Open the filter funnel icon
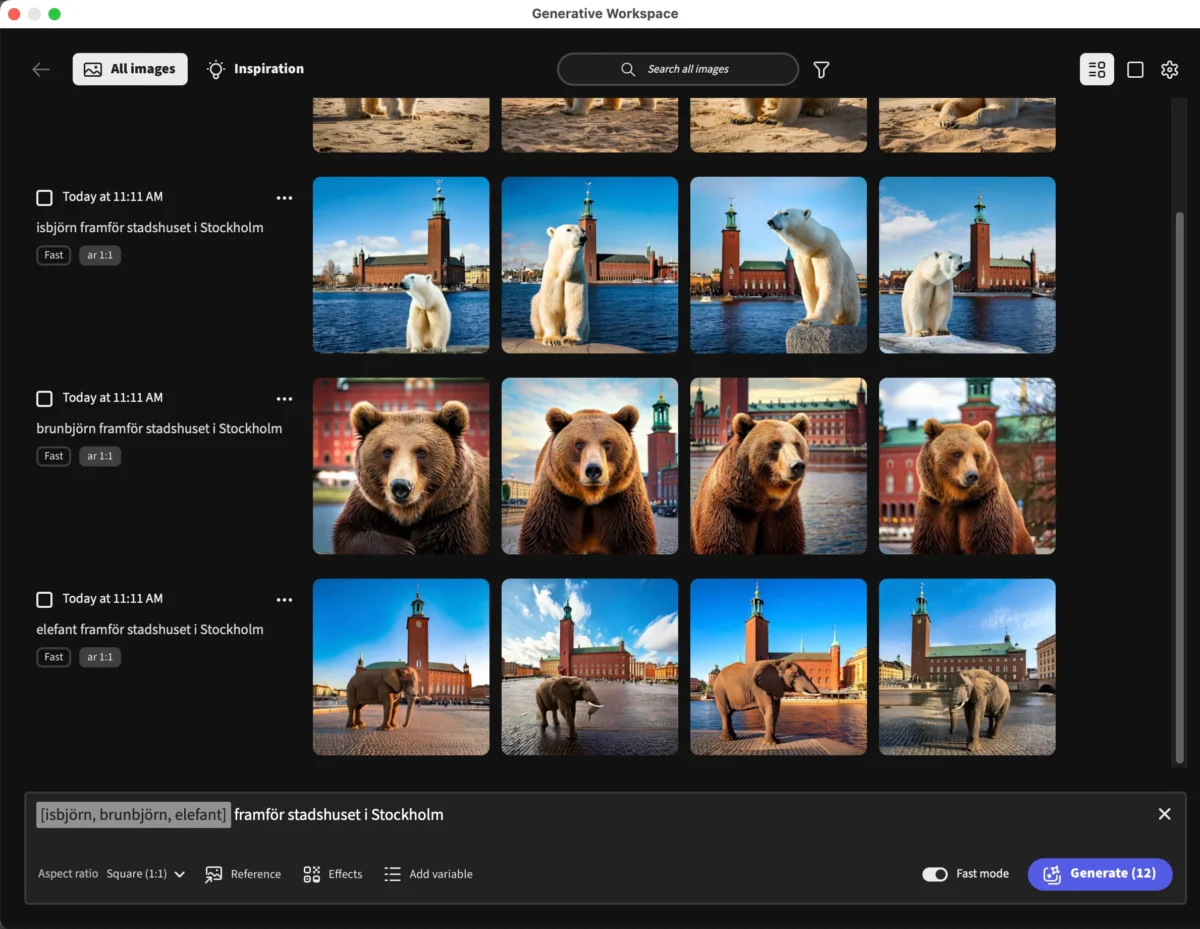This screenshot has height=929, width=1200. tap(821, 70)
